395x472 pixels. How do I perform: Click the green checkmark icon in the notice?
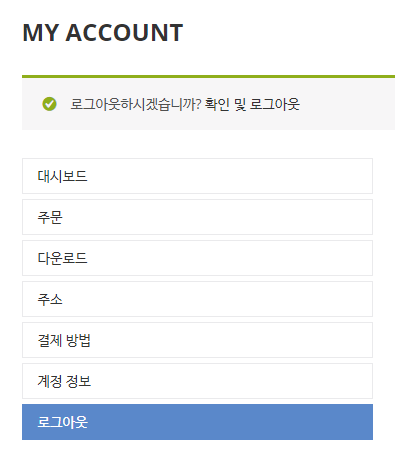(x=49, y=104)
